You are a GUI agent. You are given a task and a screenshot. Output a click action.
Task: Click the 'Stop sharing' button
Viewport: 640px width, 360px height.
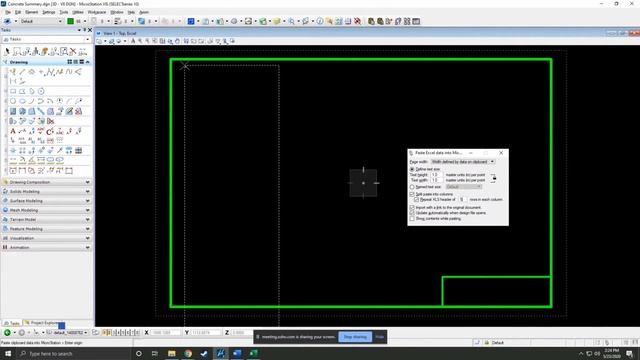tap(355, 337)
